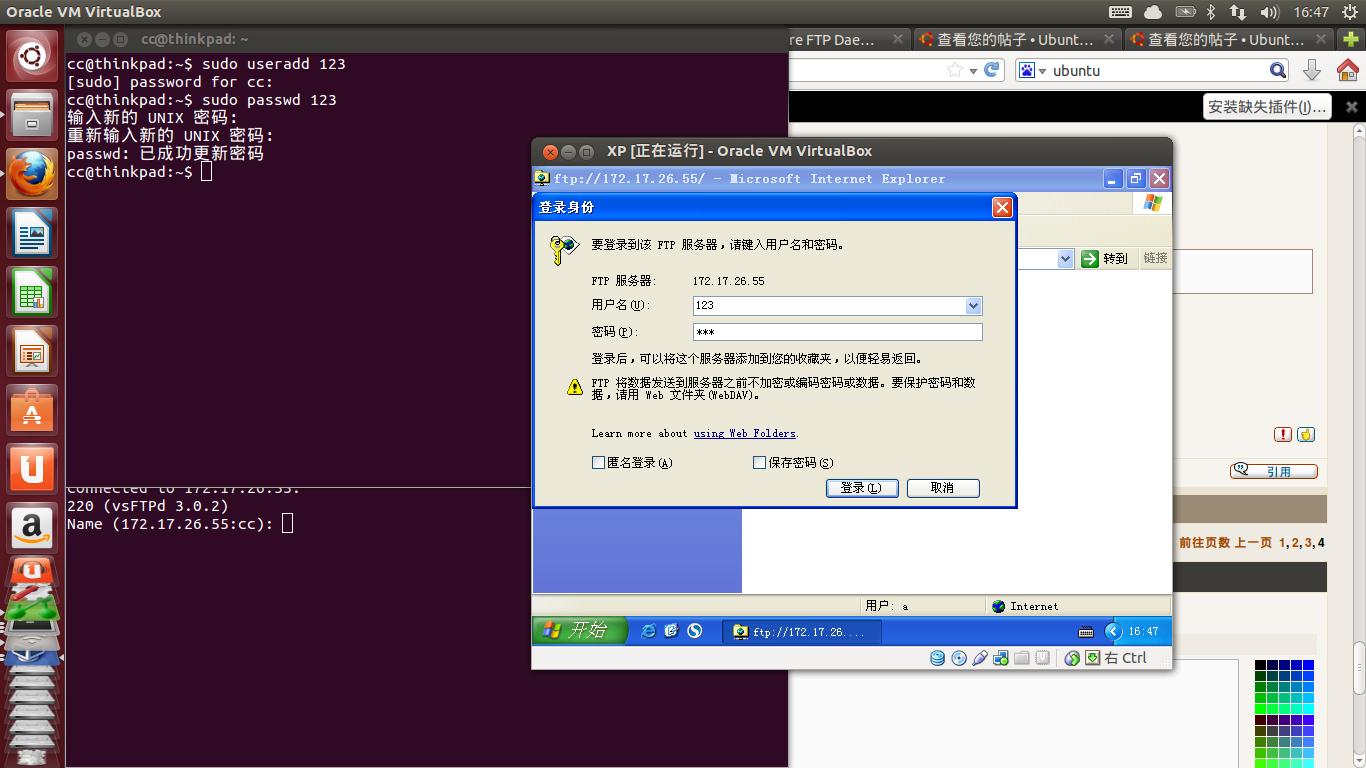This screenshot has width=1366, height=768.
Task: Go to forum page 1 link
Action: pos(1282,543)
